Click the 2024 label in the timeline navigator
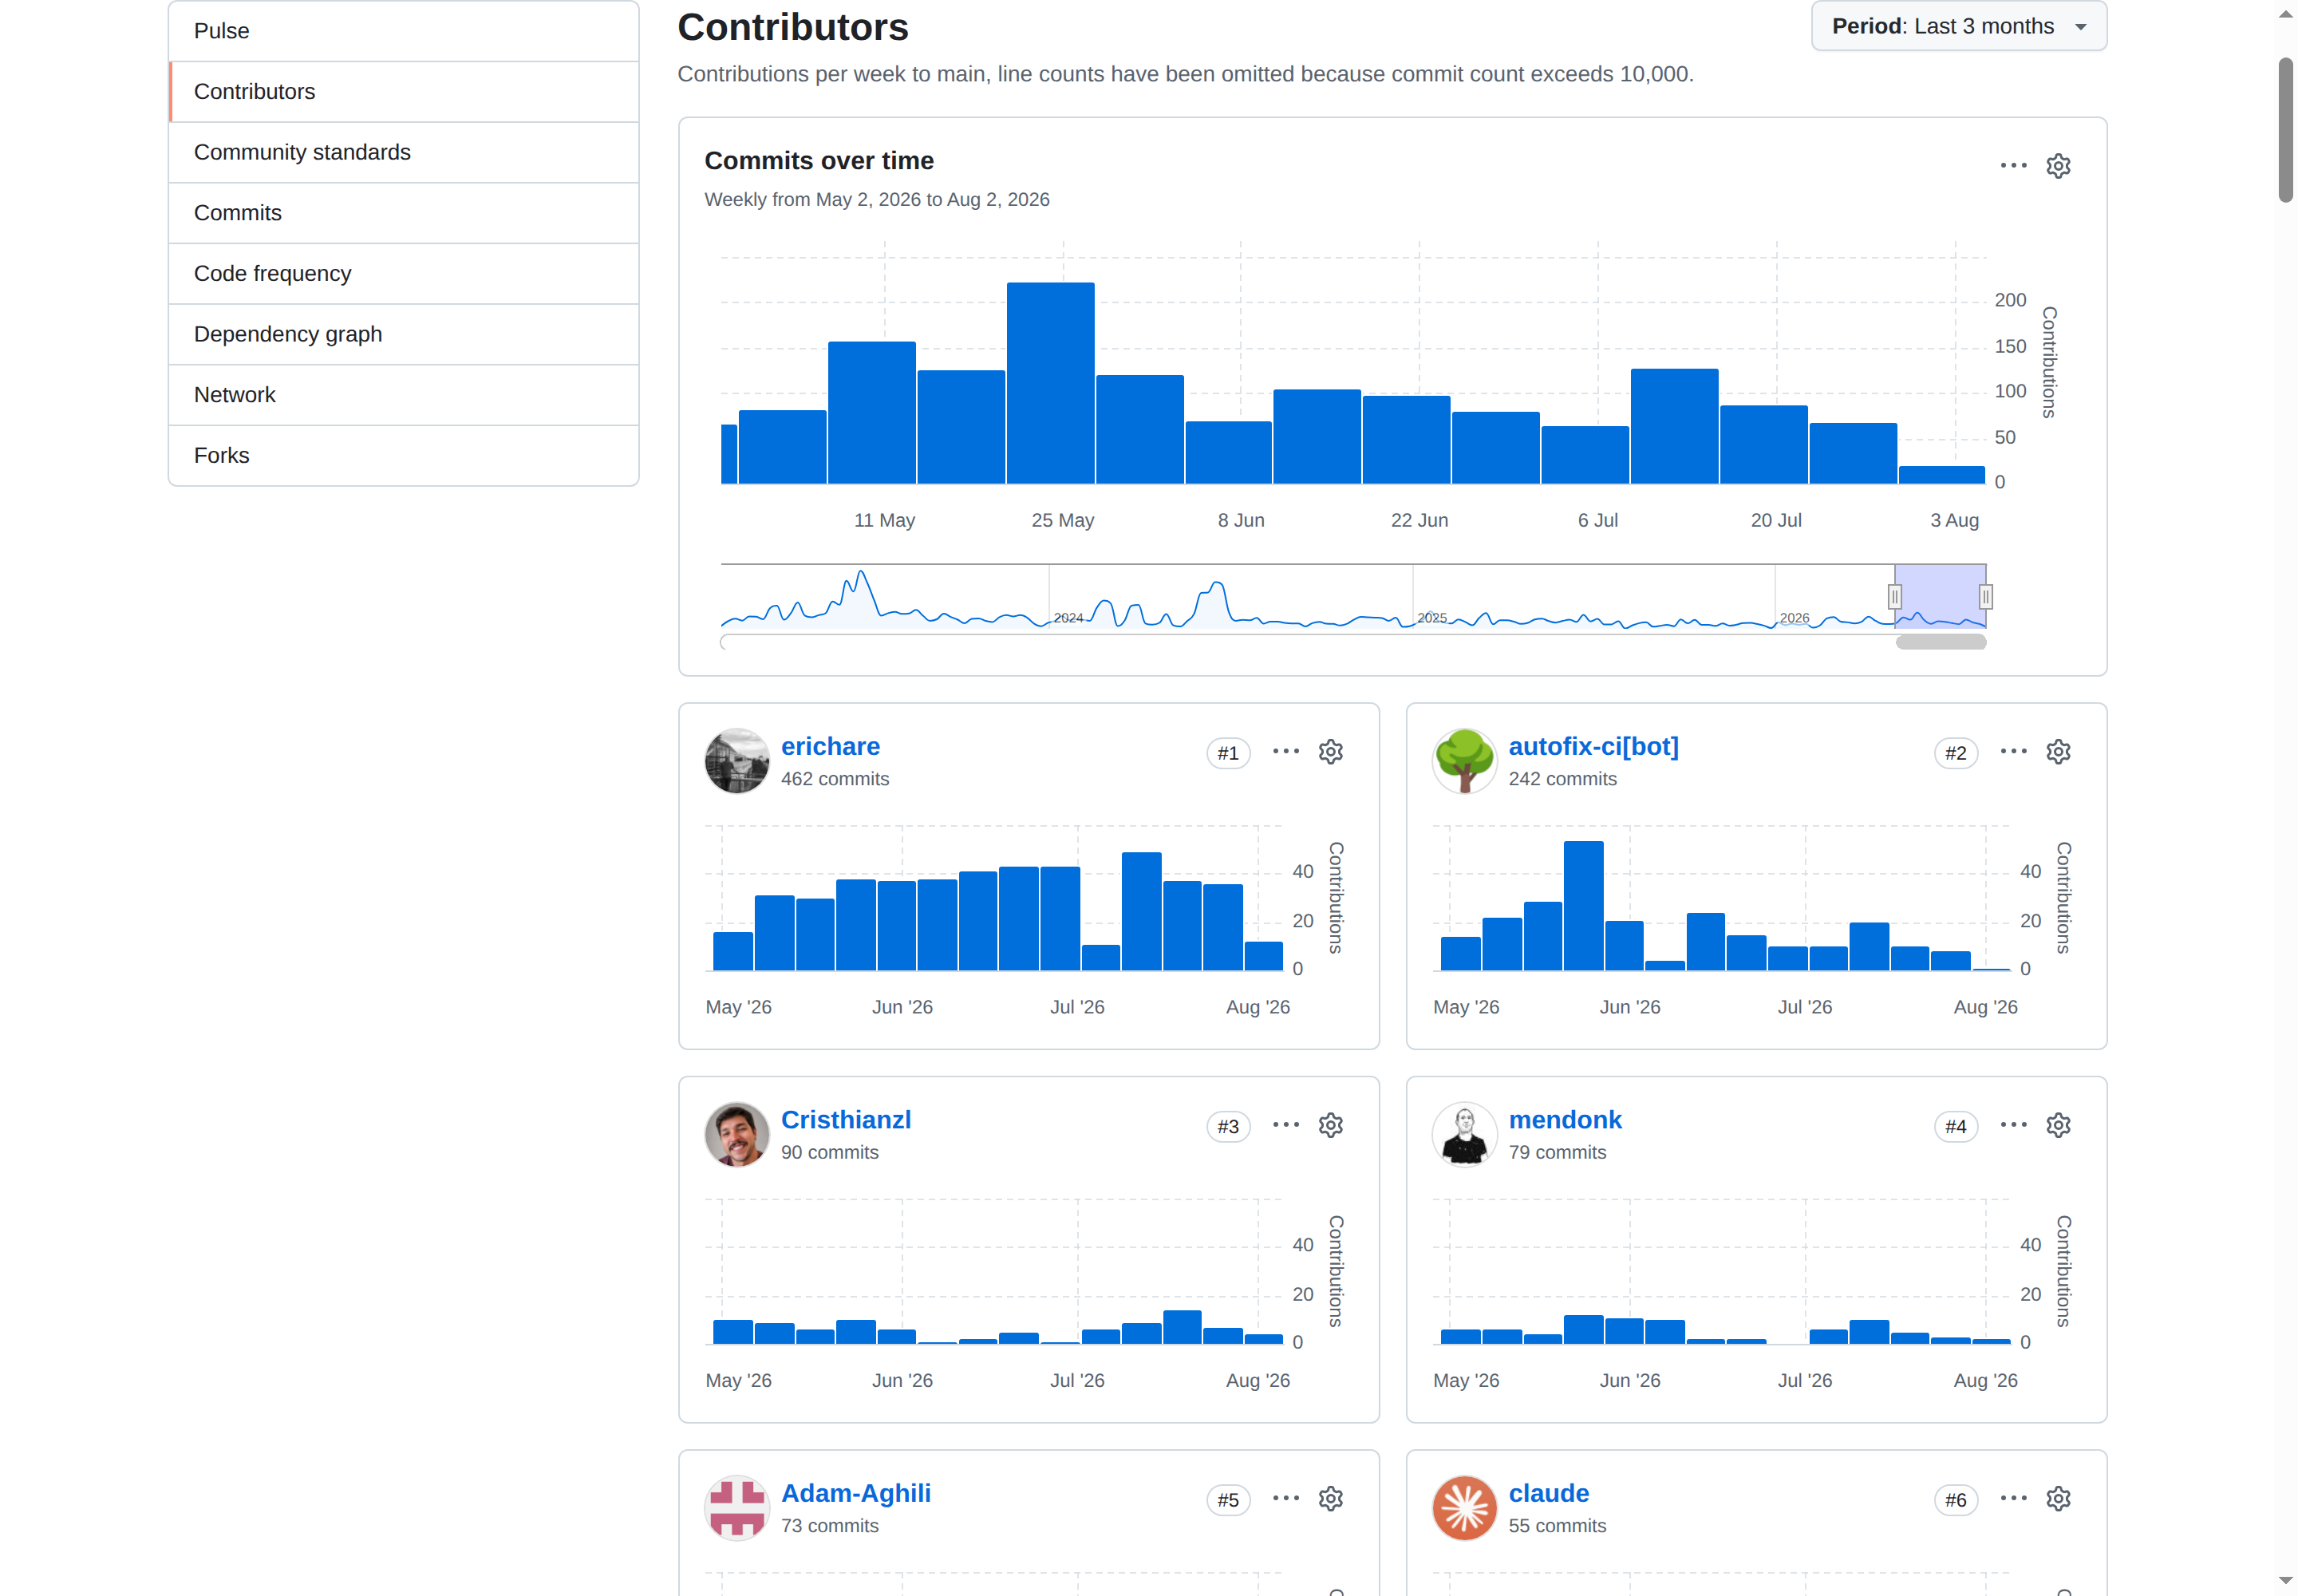 tap(1068, 618)
